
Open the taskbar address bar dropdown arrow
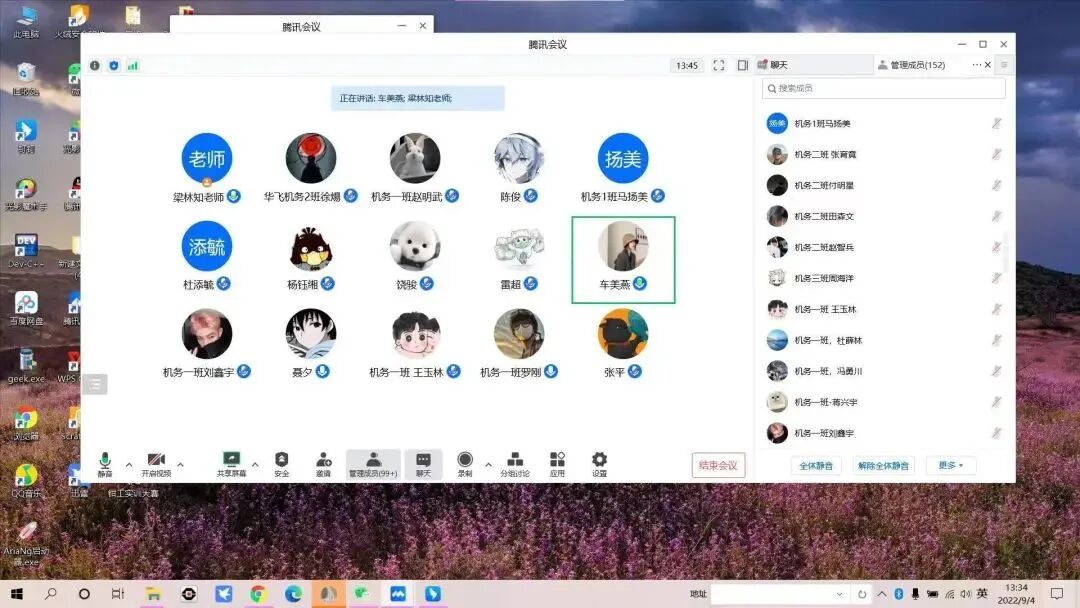839,594
